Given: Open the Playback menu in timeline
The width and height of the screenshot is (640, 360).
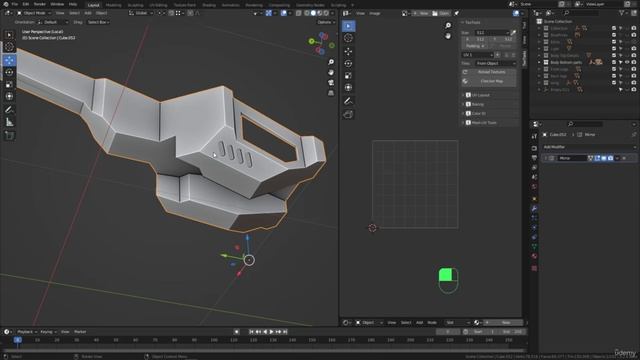Looking at the screenshot, I should pyautogui.click(x=27, y=332).
